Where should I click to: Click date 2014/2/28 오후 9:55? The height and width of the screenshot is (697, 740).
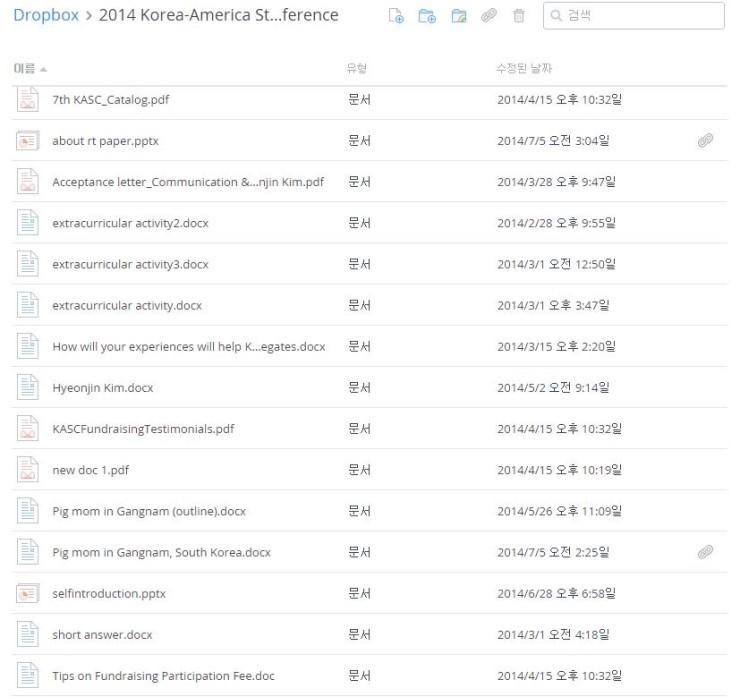[556, 223]
